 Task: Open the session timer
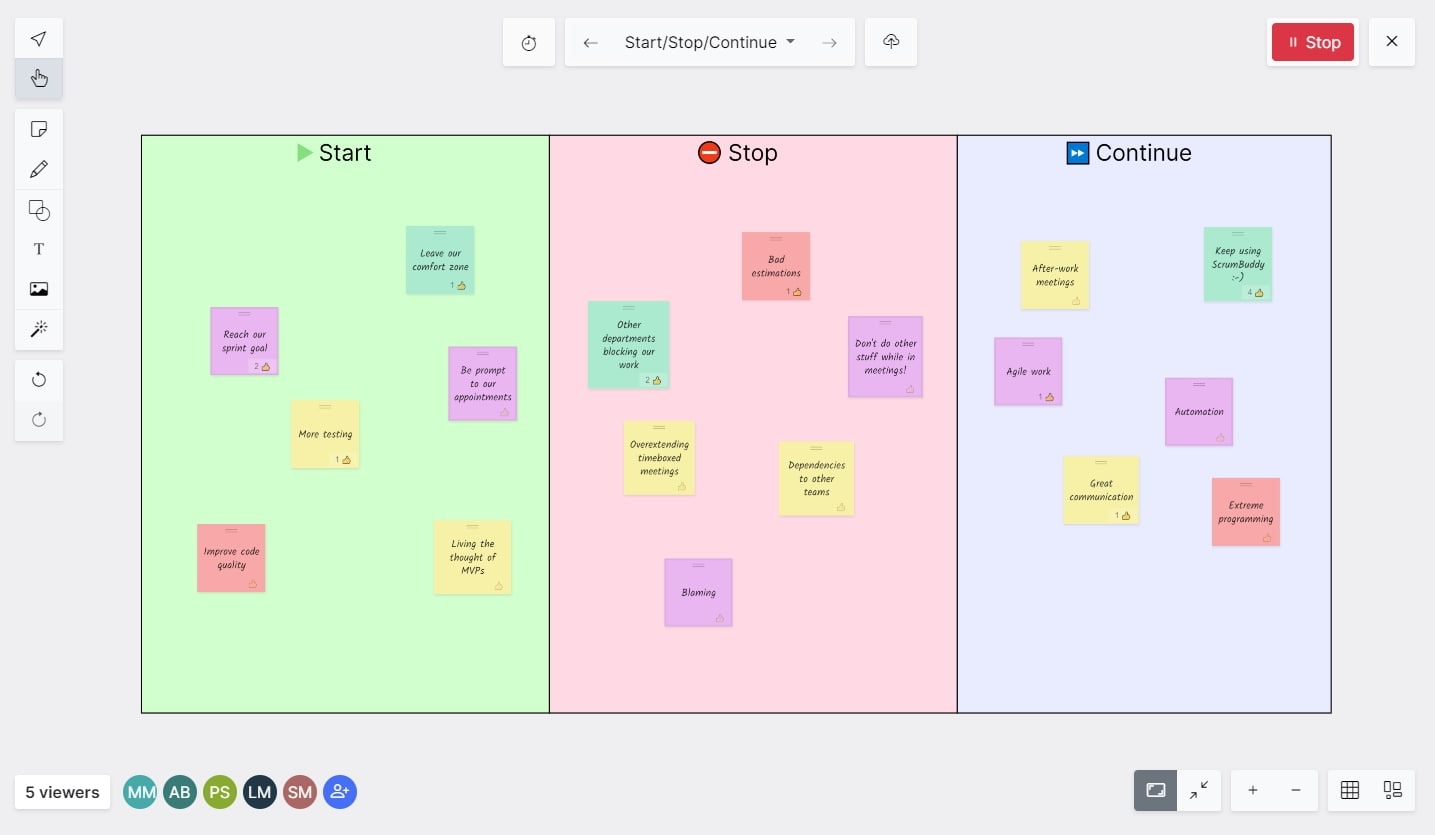[x=528, y=42]
